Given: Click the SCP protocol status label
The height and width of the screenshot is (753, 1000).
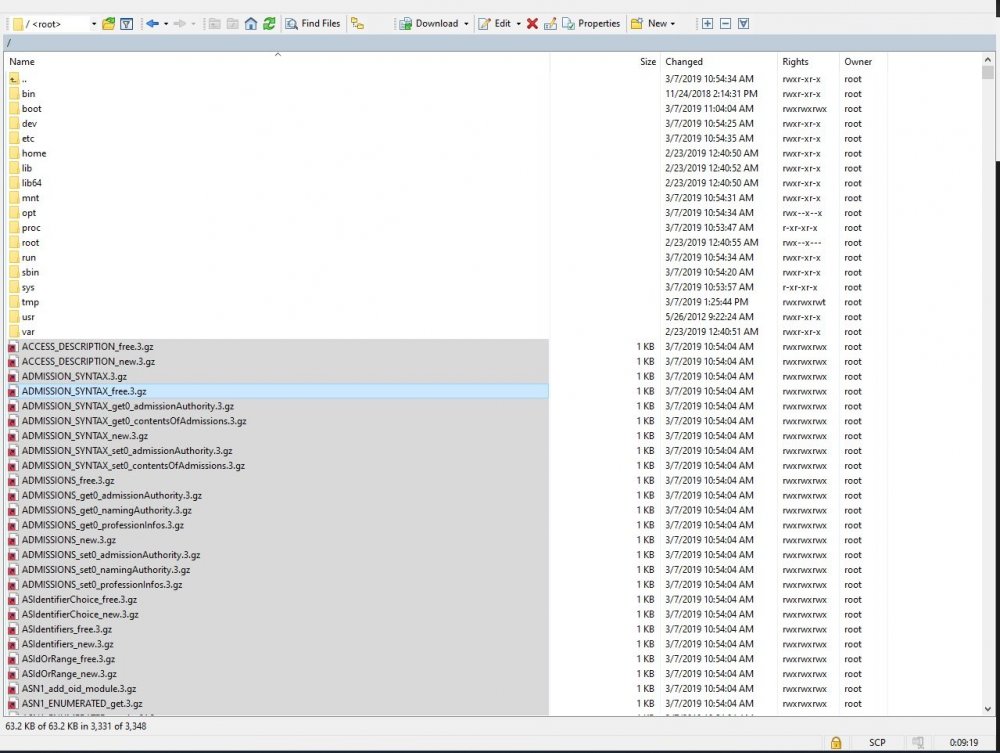Looking at the screenshot, I should pos(877,743).
